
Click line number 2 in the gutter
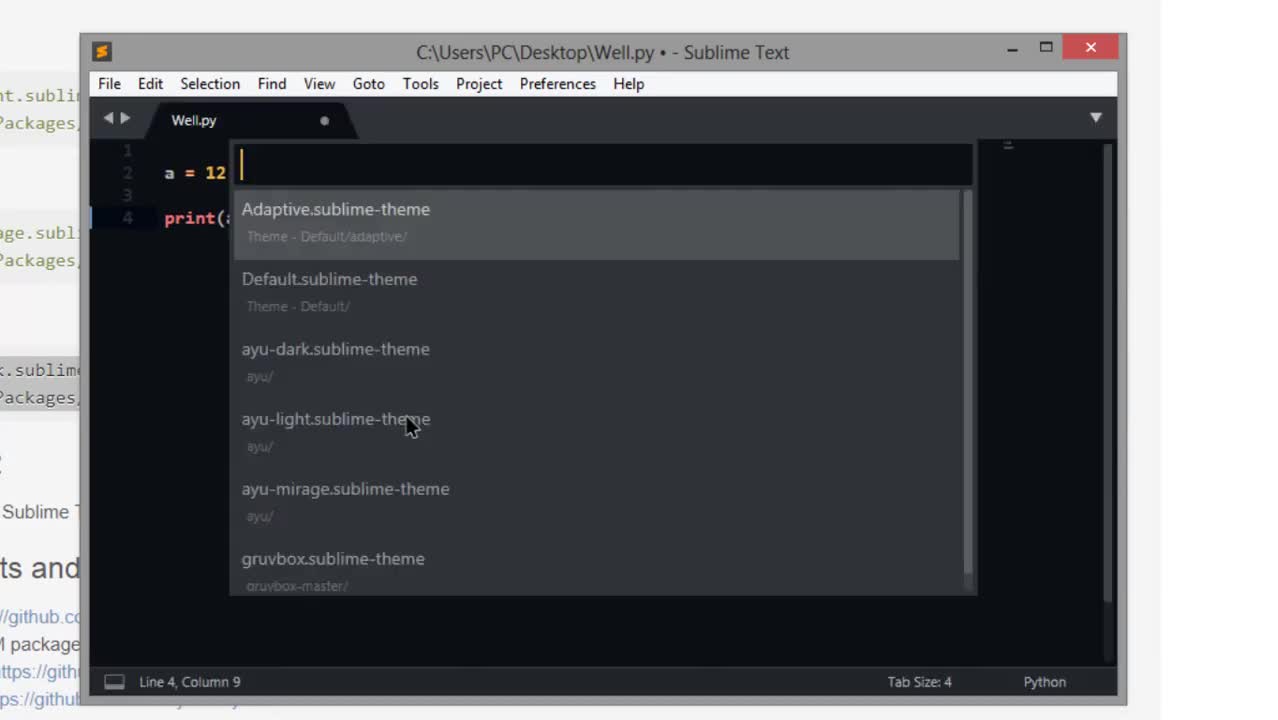[127, 173]
